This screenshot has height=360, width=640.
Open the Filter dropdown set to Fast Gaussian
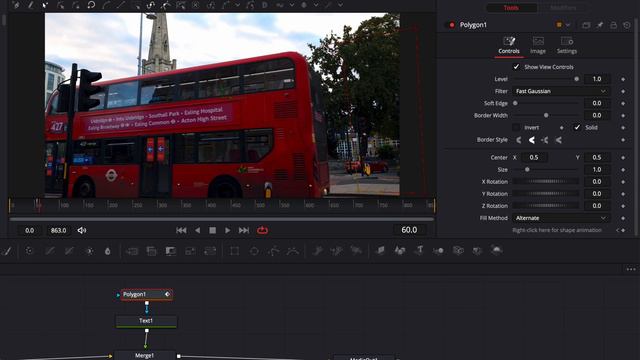pos(561,91)
